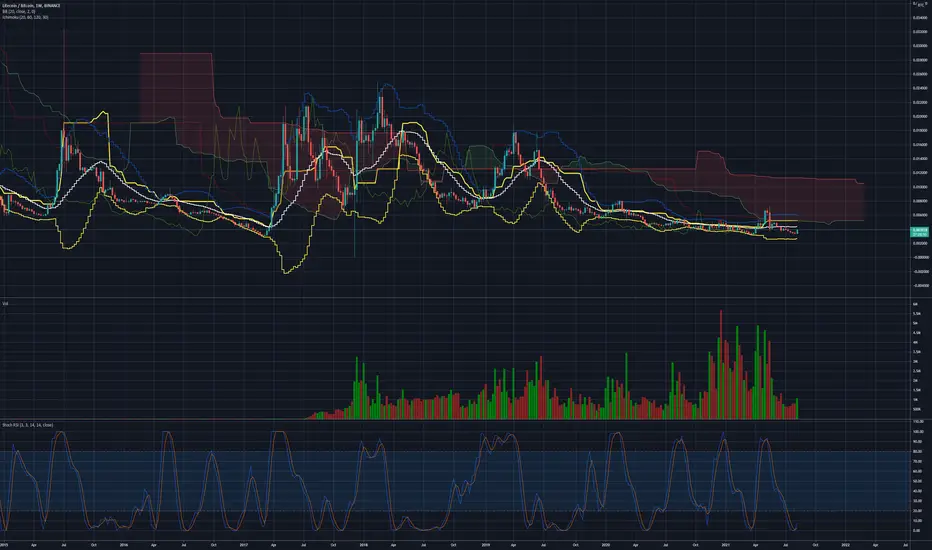The image size is (932, 550).
Task: Click the 2016 label on time axis
Action: click(124, 544)
